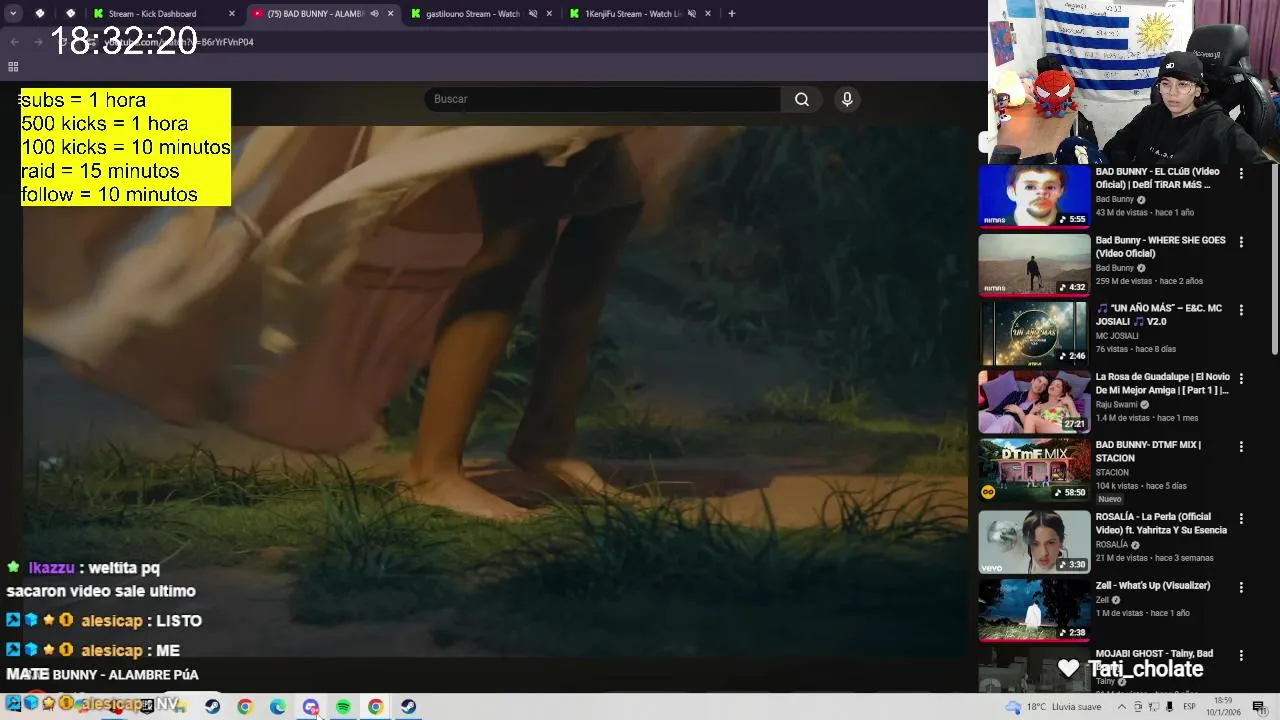This screenshot has width=1280, height=720.
Task: Close the gastilouno Stream tab
Action: [549, 14]
